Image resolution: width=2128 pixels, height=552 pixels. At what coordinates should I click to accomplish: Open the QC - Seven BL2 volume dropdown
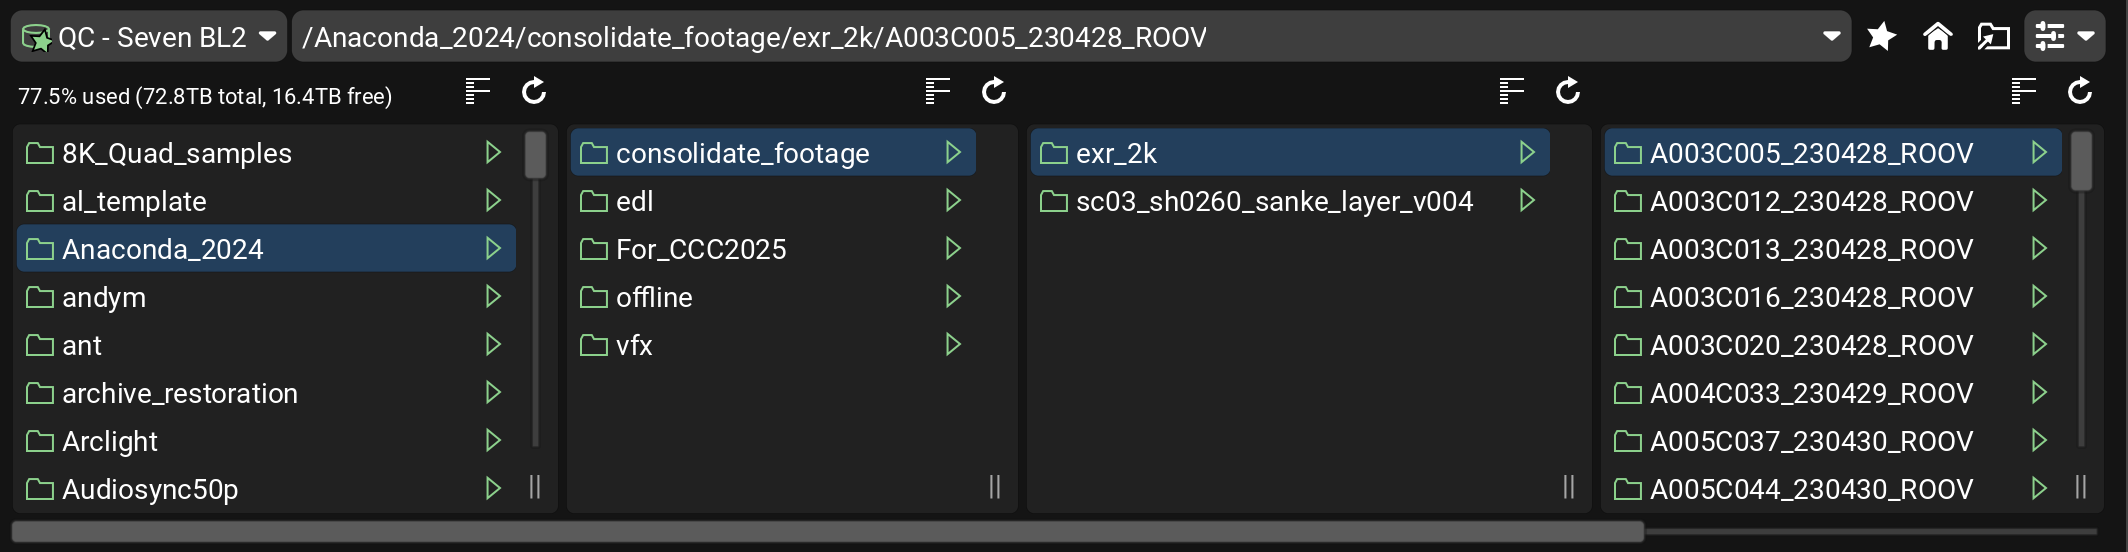point(148,37)
